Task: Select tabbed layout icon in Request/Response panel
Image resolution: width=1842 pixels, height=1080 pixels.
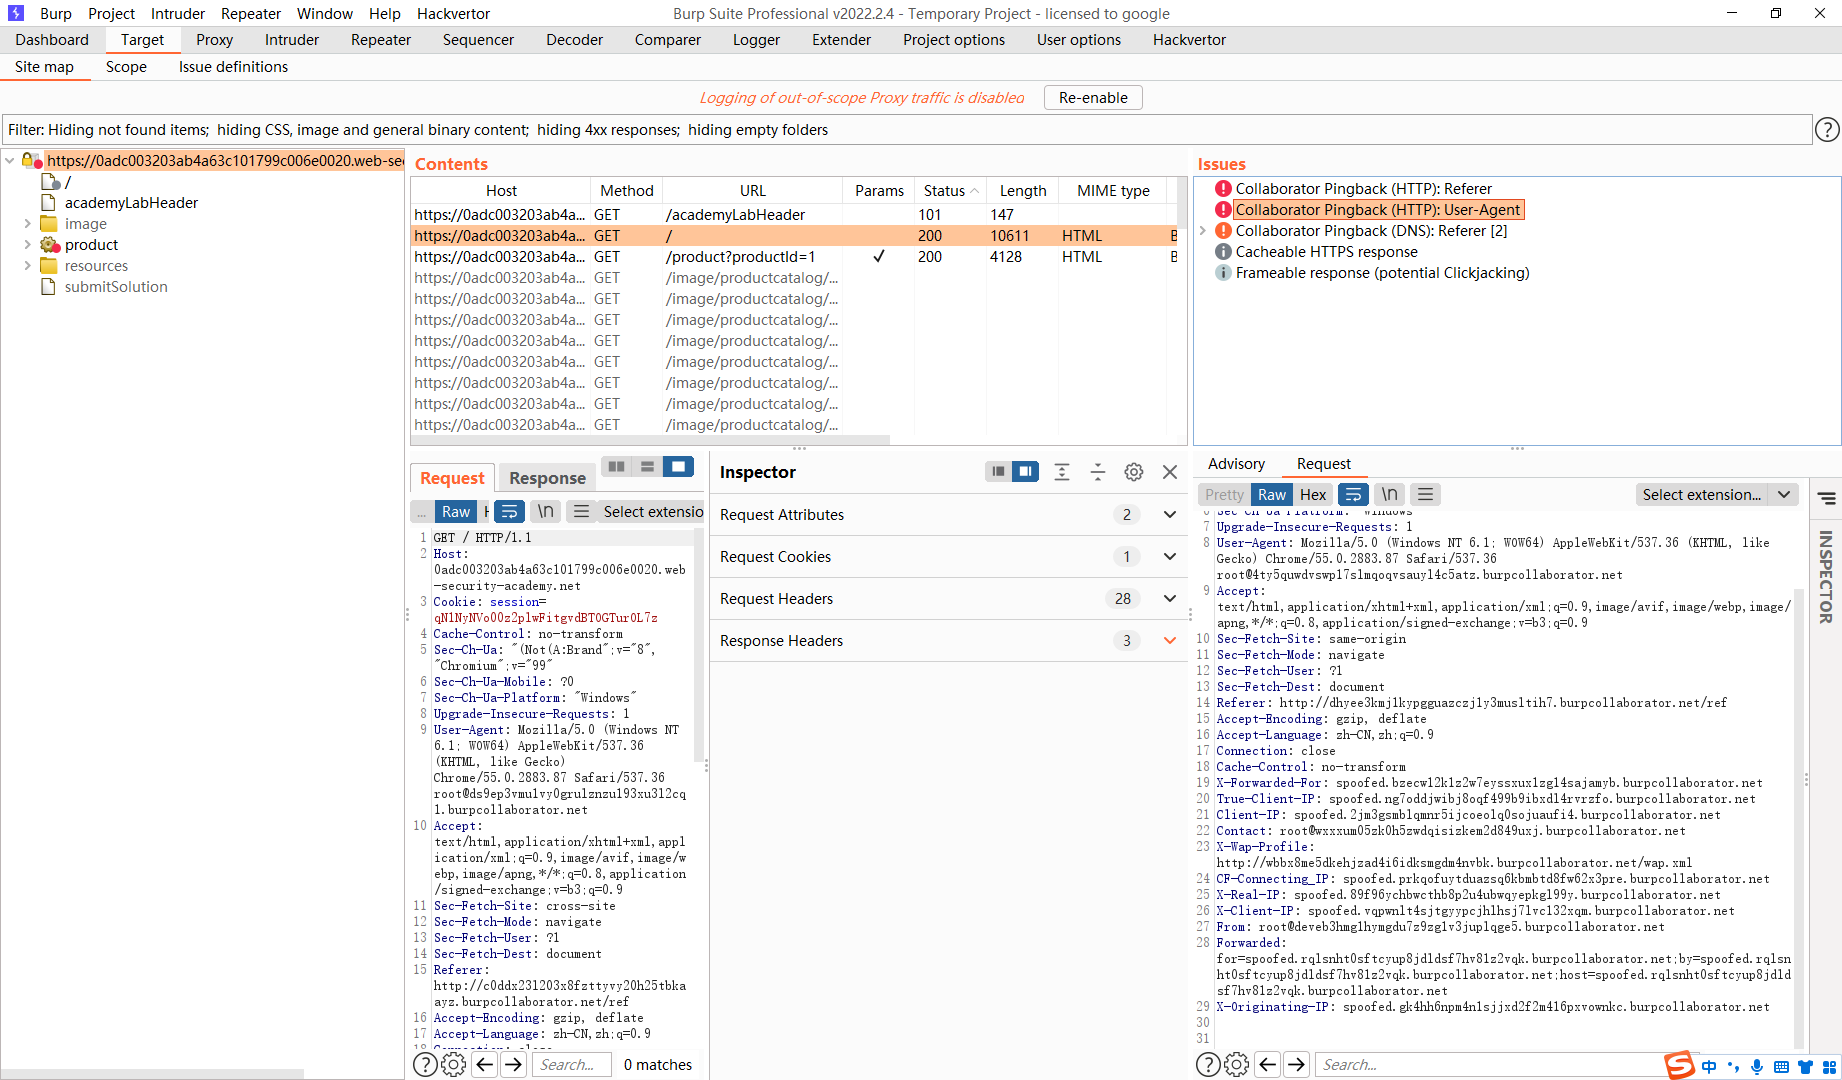Action: (x=678, y=467)
